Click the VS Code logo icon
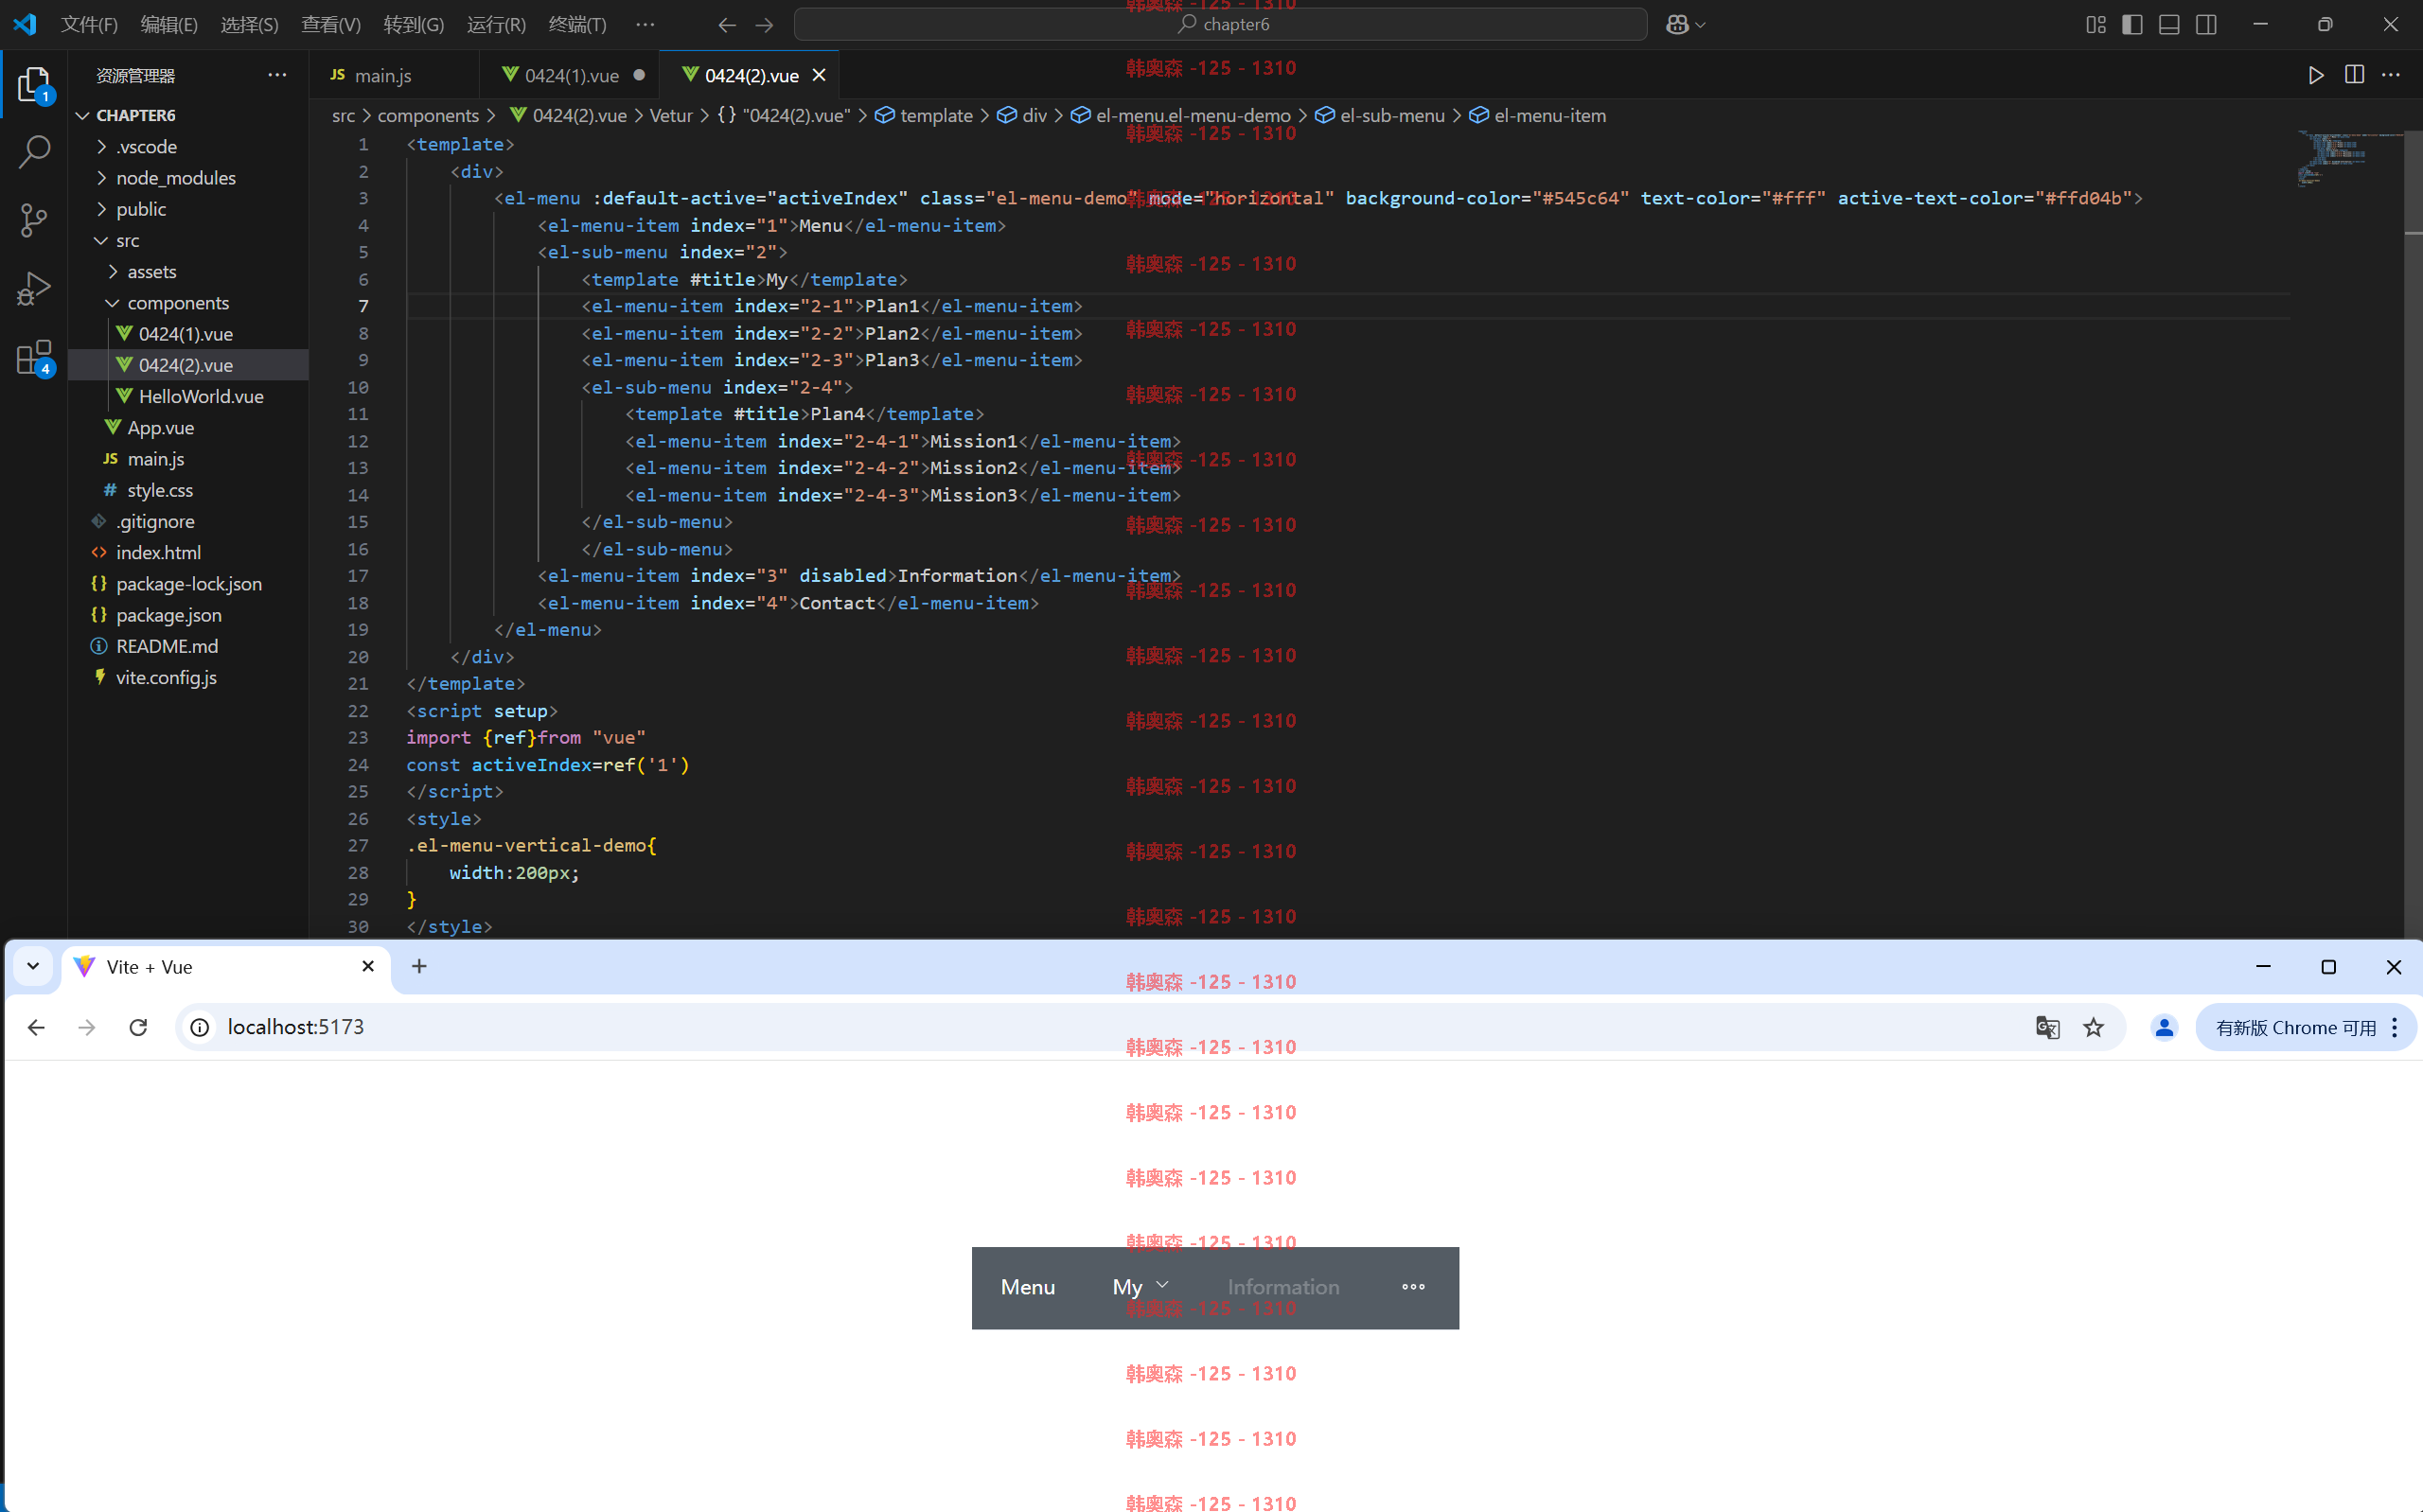 (x=25, y=24)
